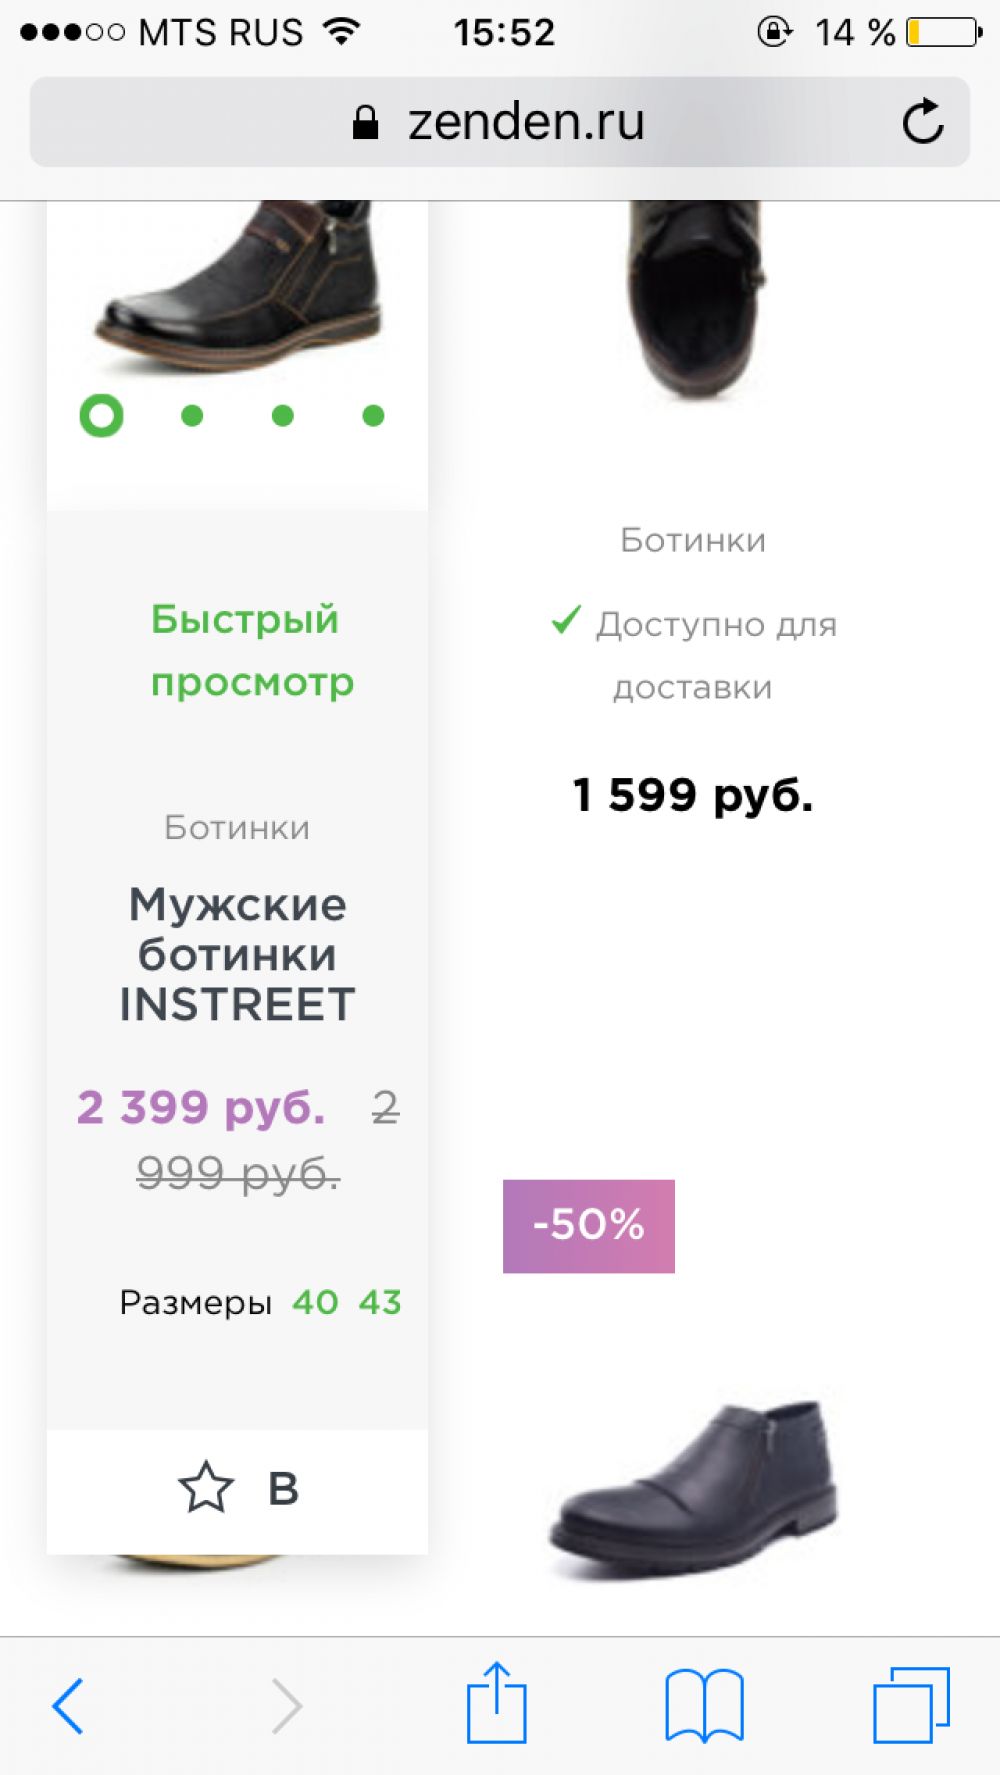Image resolution: width=1000 pixels, height=1775 pixels.
Task: Open Safari bookmarks book icon
Action: click(x=704, y=1705)
